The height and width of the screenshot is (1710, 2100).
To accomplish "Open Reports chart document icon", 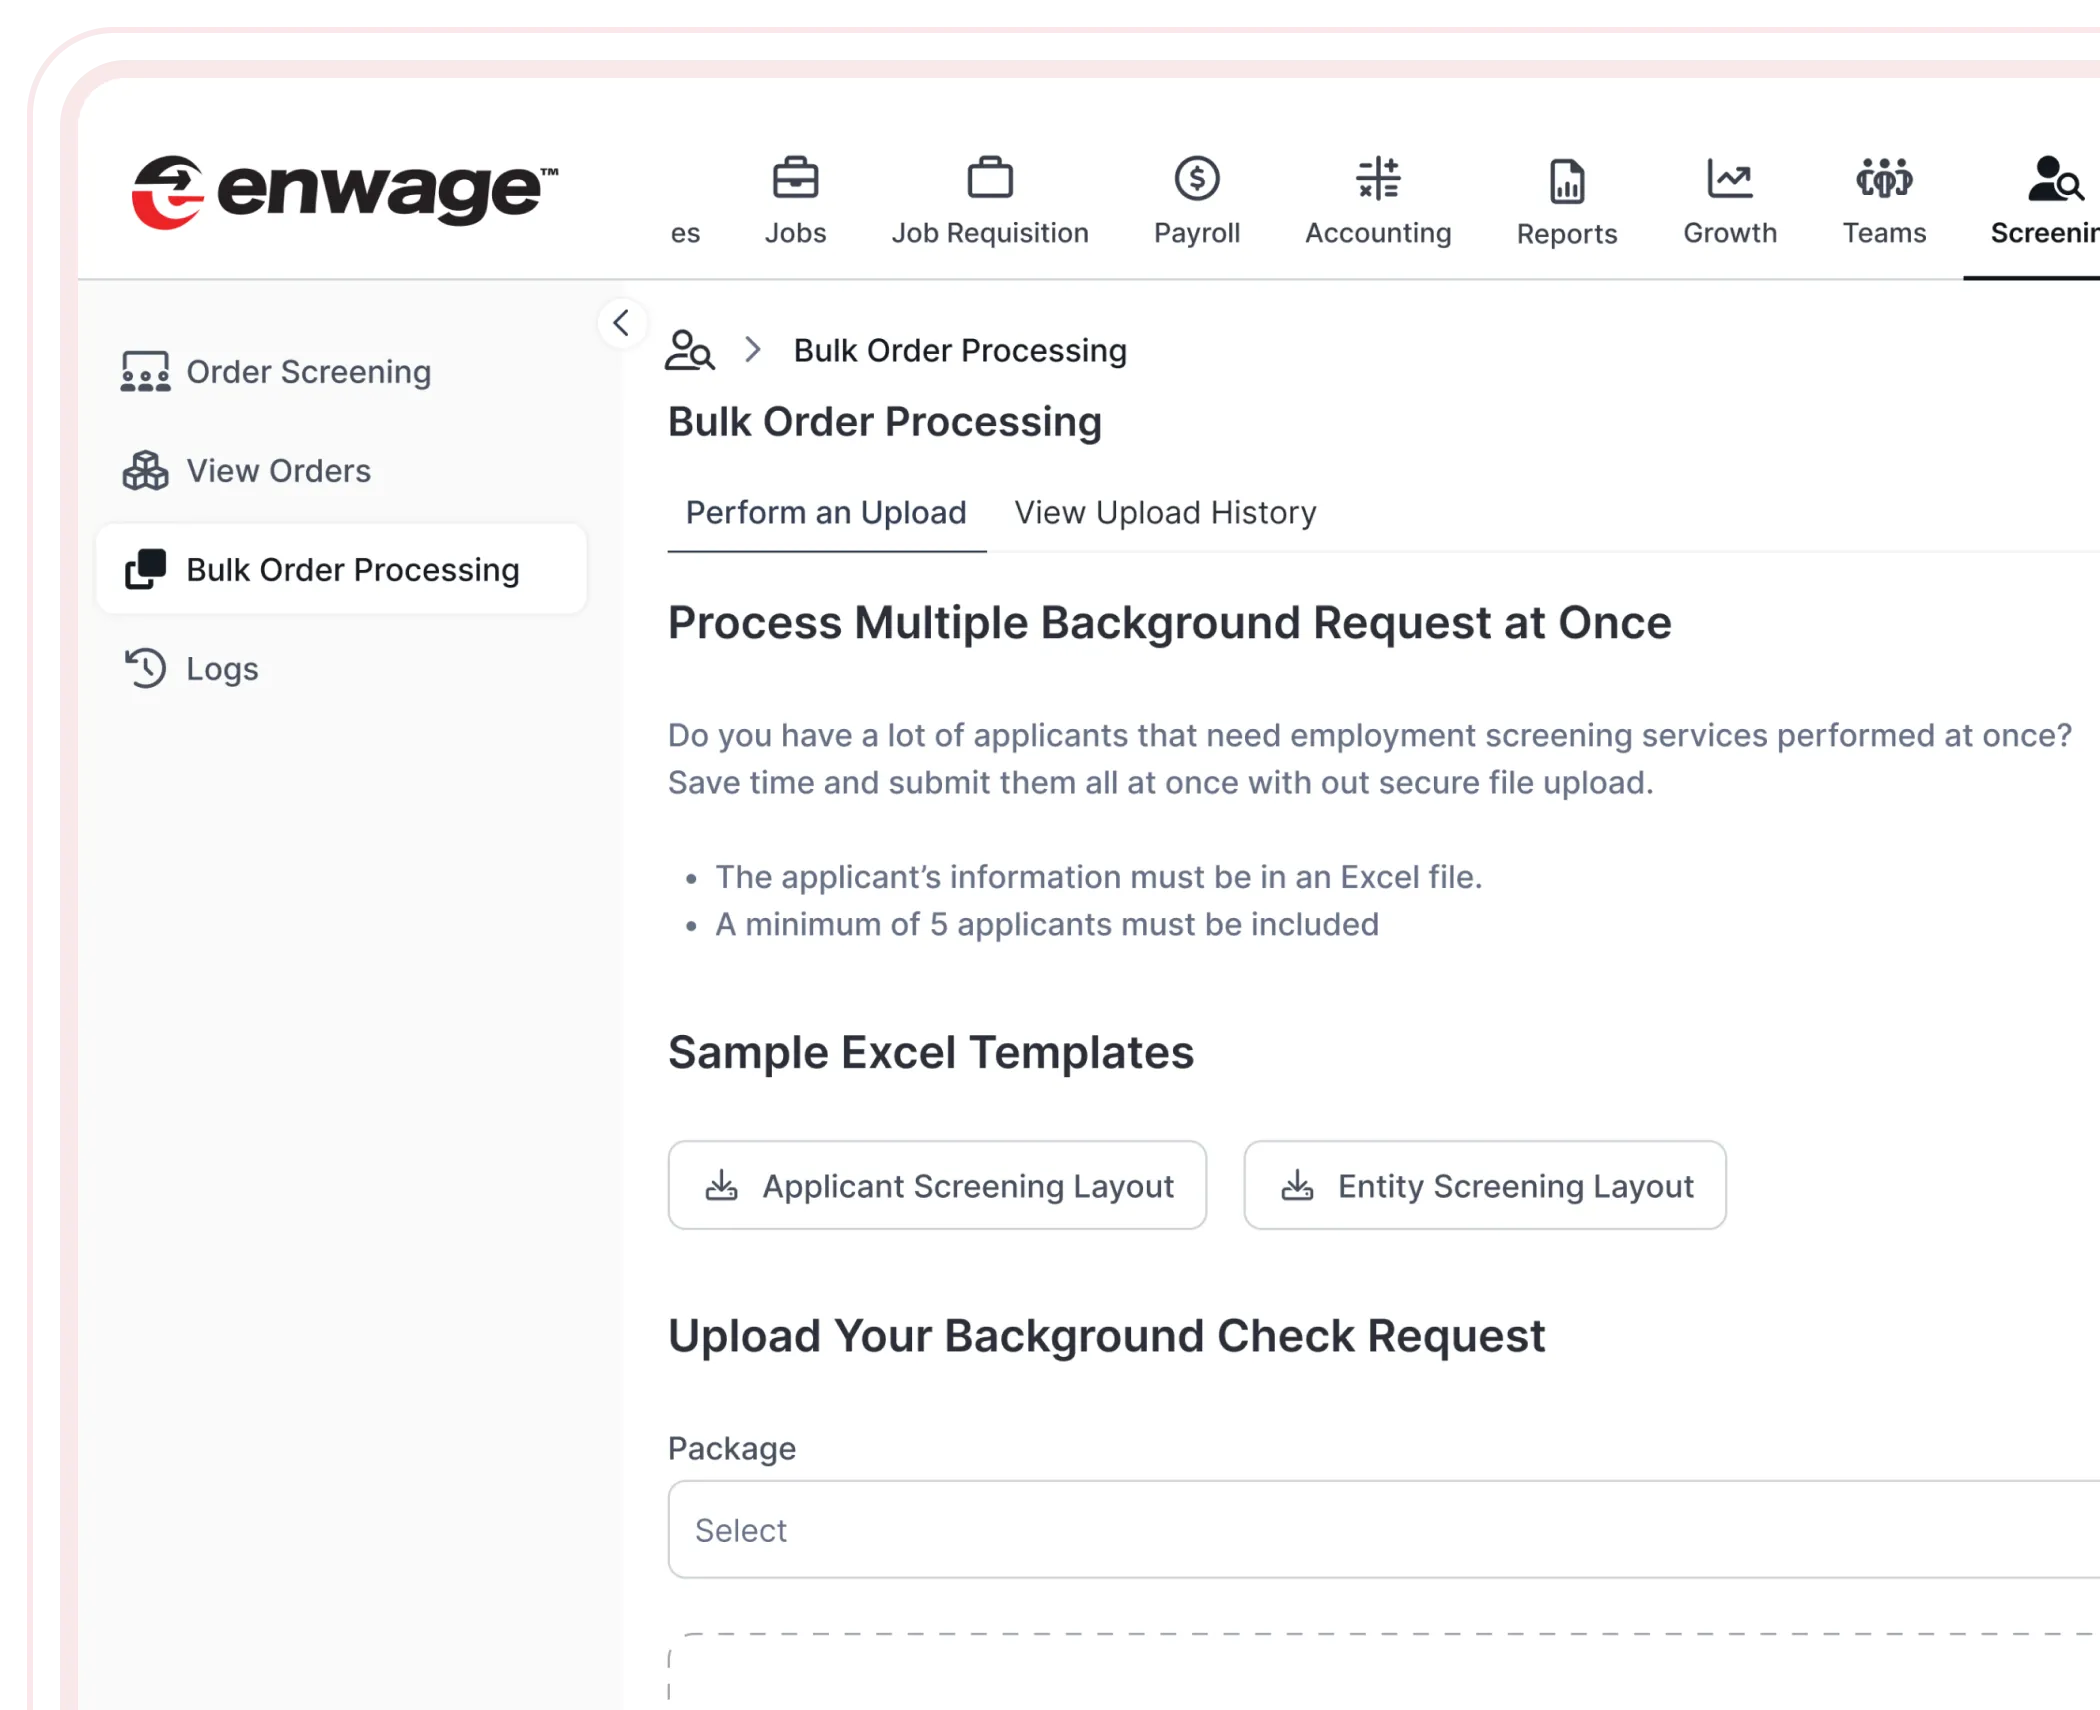I will click(x=1566, y=182).
